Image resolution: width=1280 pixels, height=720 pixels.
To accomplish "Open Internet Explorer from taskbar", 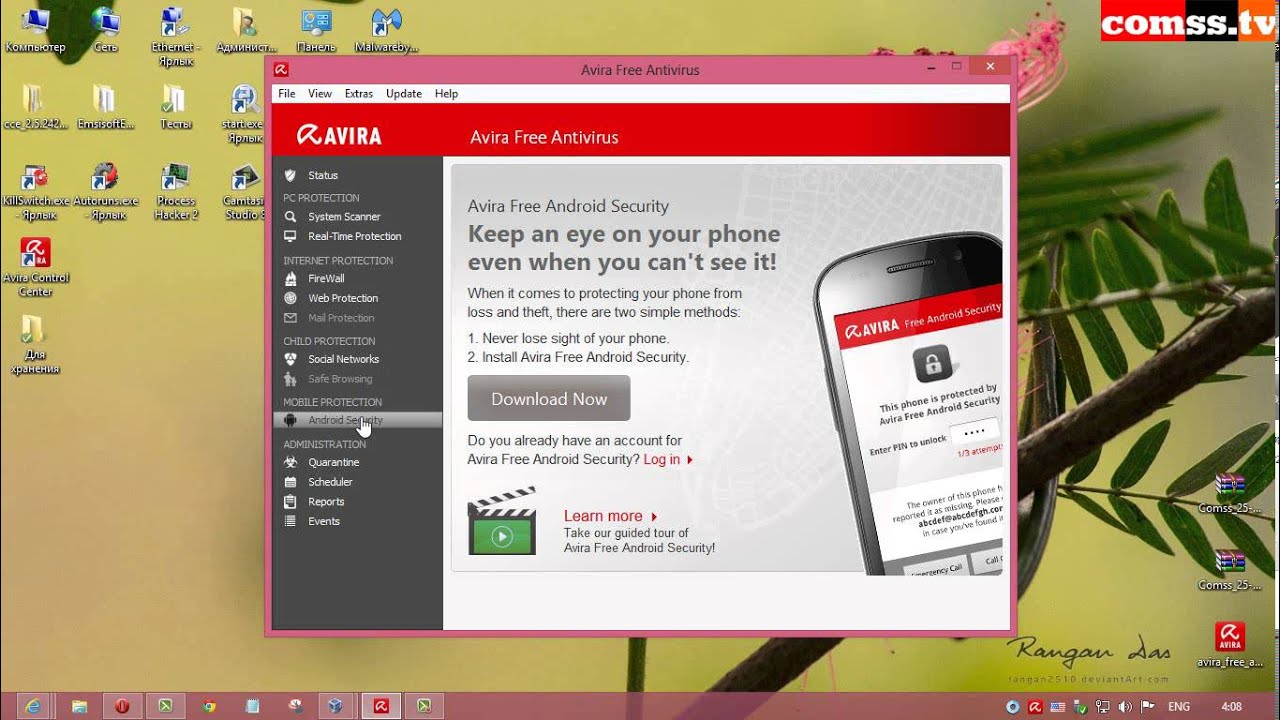I will (x=33, y=706).
